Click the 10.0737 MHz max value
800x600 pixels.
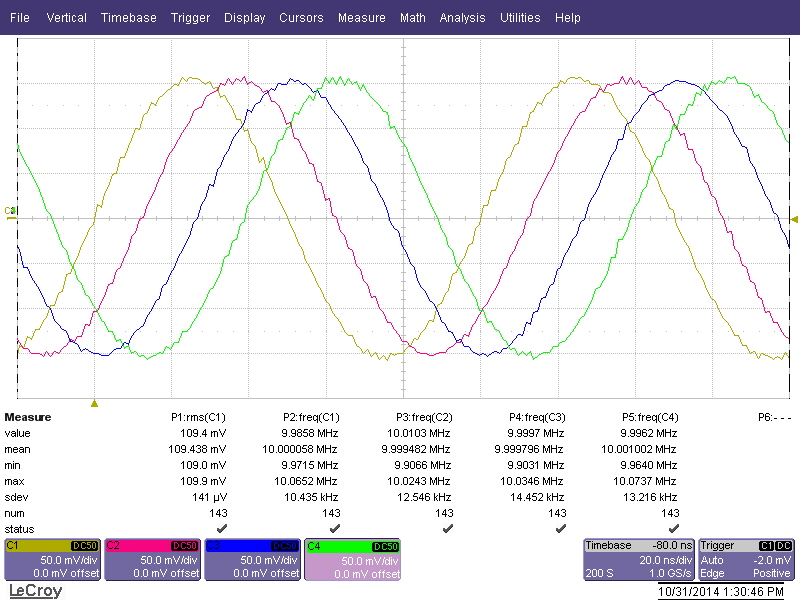pyautogui.click(x=644, y=481)
